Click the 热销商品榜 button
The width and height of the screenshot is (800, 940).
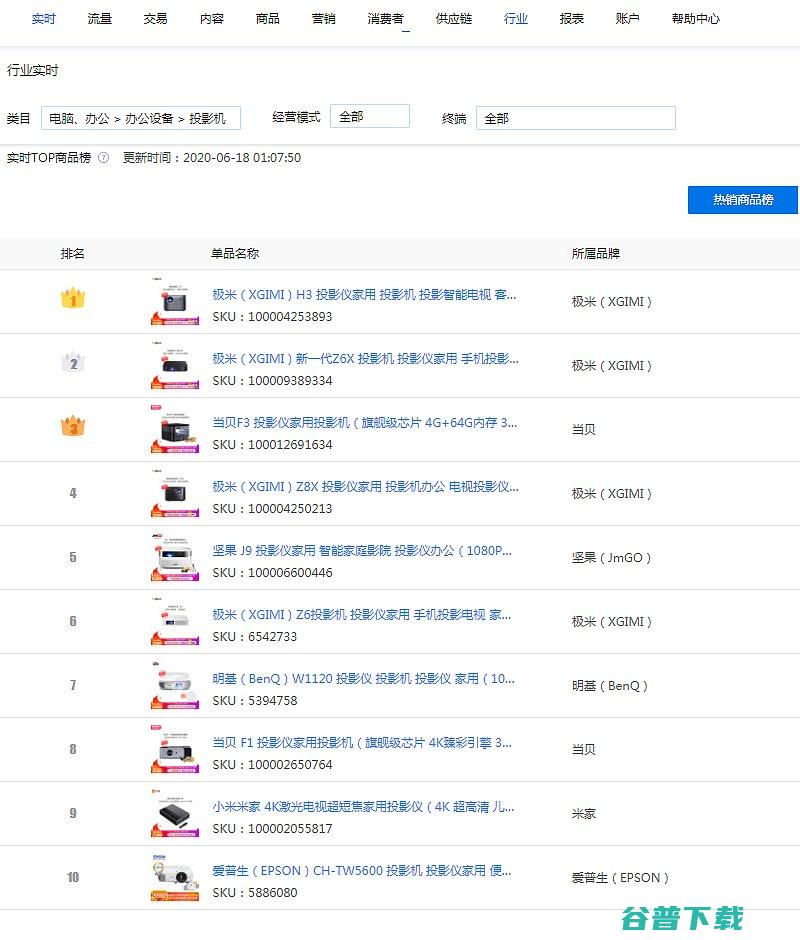tap(743, 200)
